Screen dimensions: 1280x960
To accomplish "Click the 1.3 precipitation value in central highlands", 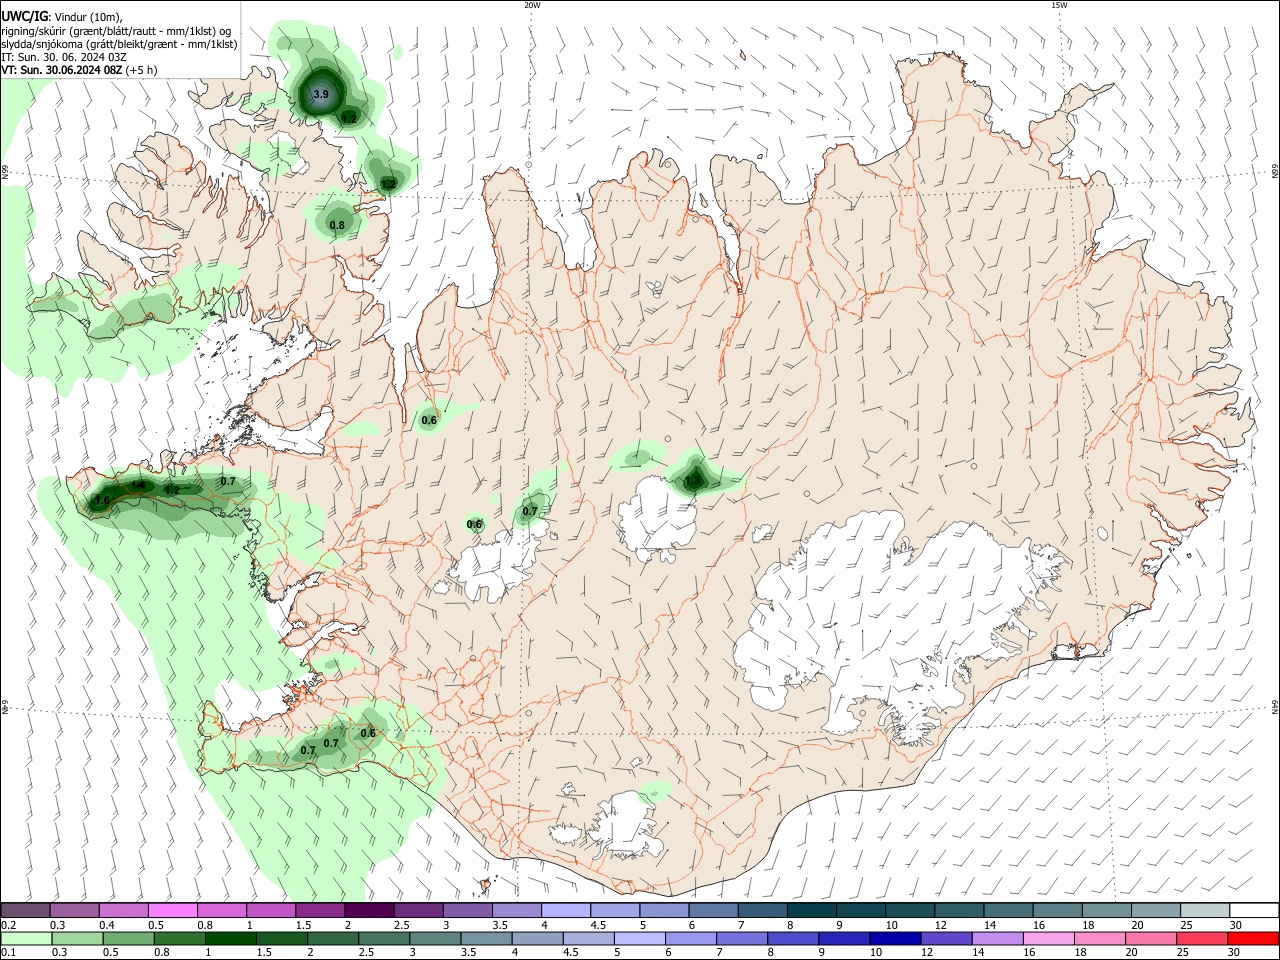I will 692,481.
